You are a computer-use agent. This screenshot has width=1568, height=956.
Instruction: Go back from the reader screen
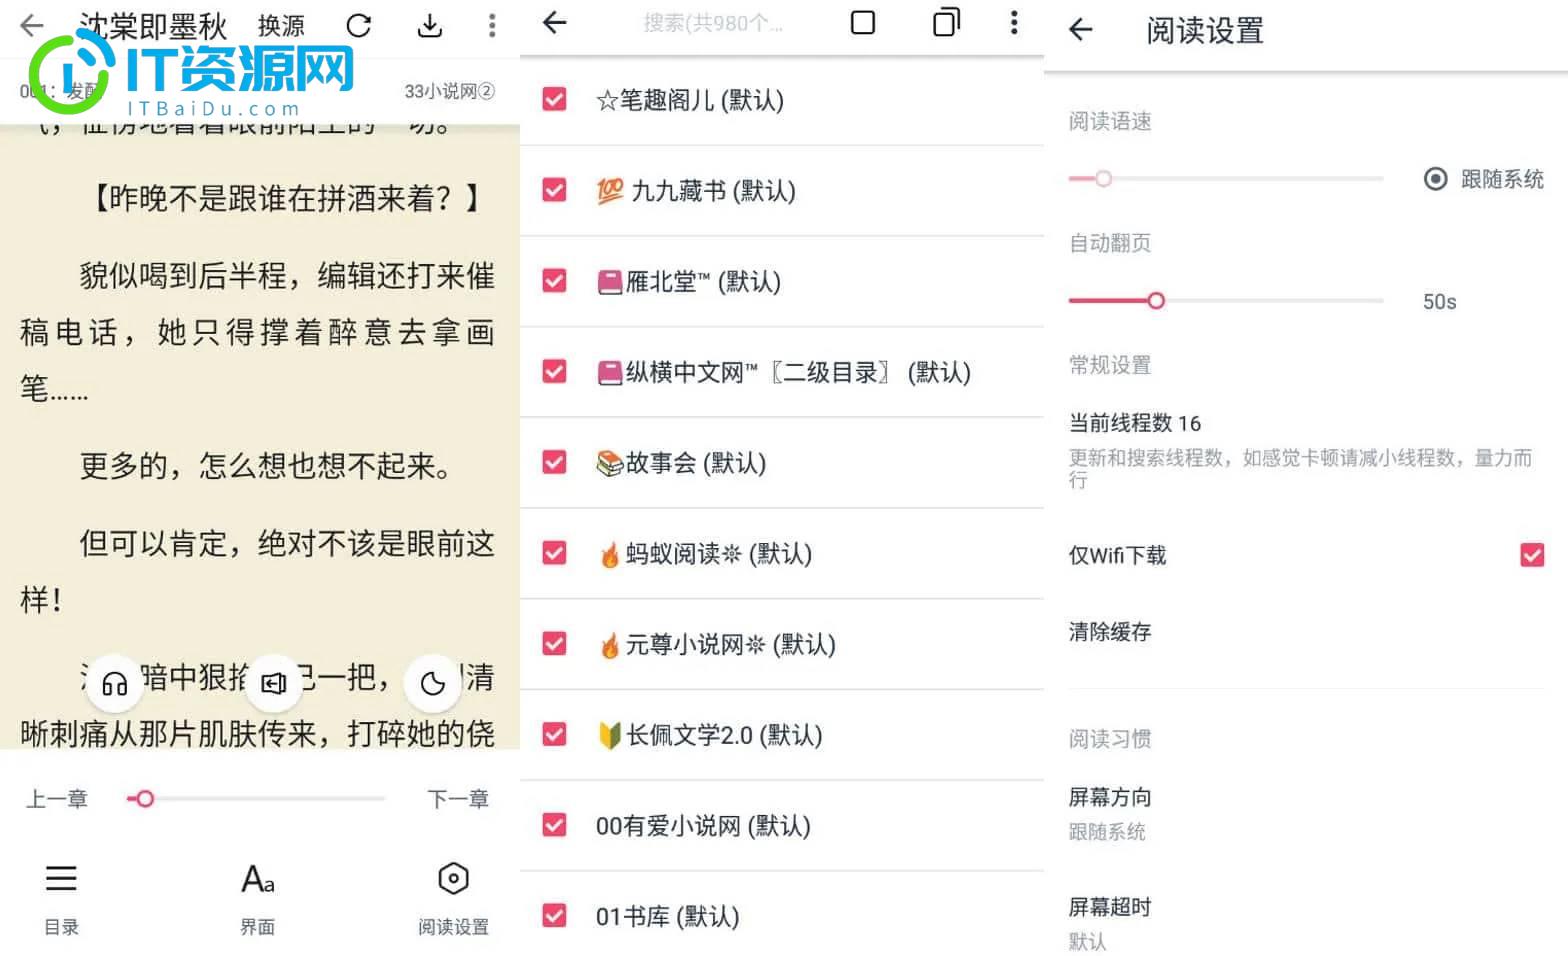tap(32, 24)
